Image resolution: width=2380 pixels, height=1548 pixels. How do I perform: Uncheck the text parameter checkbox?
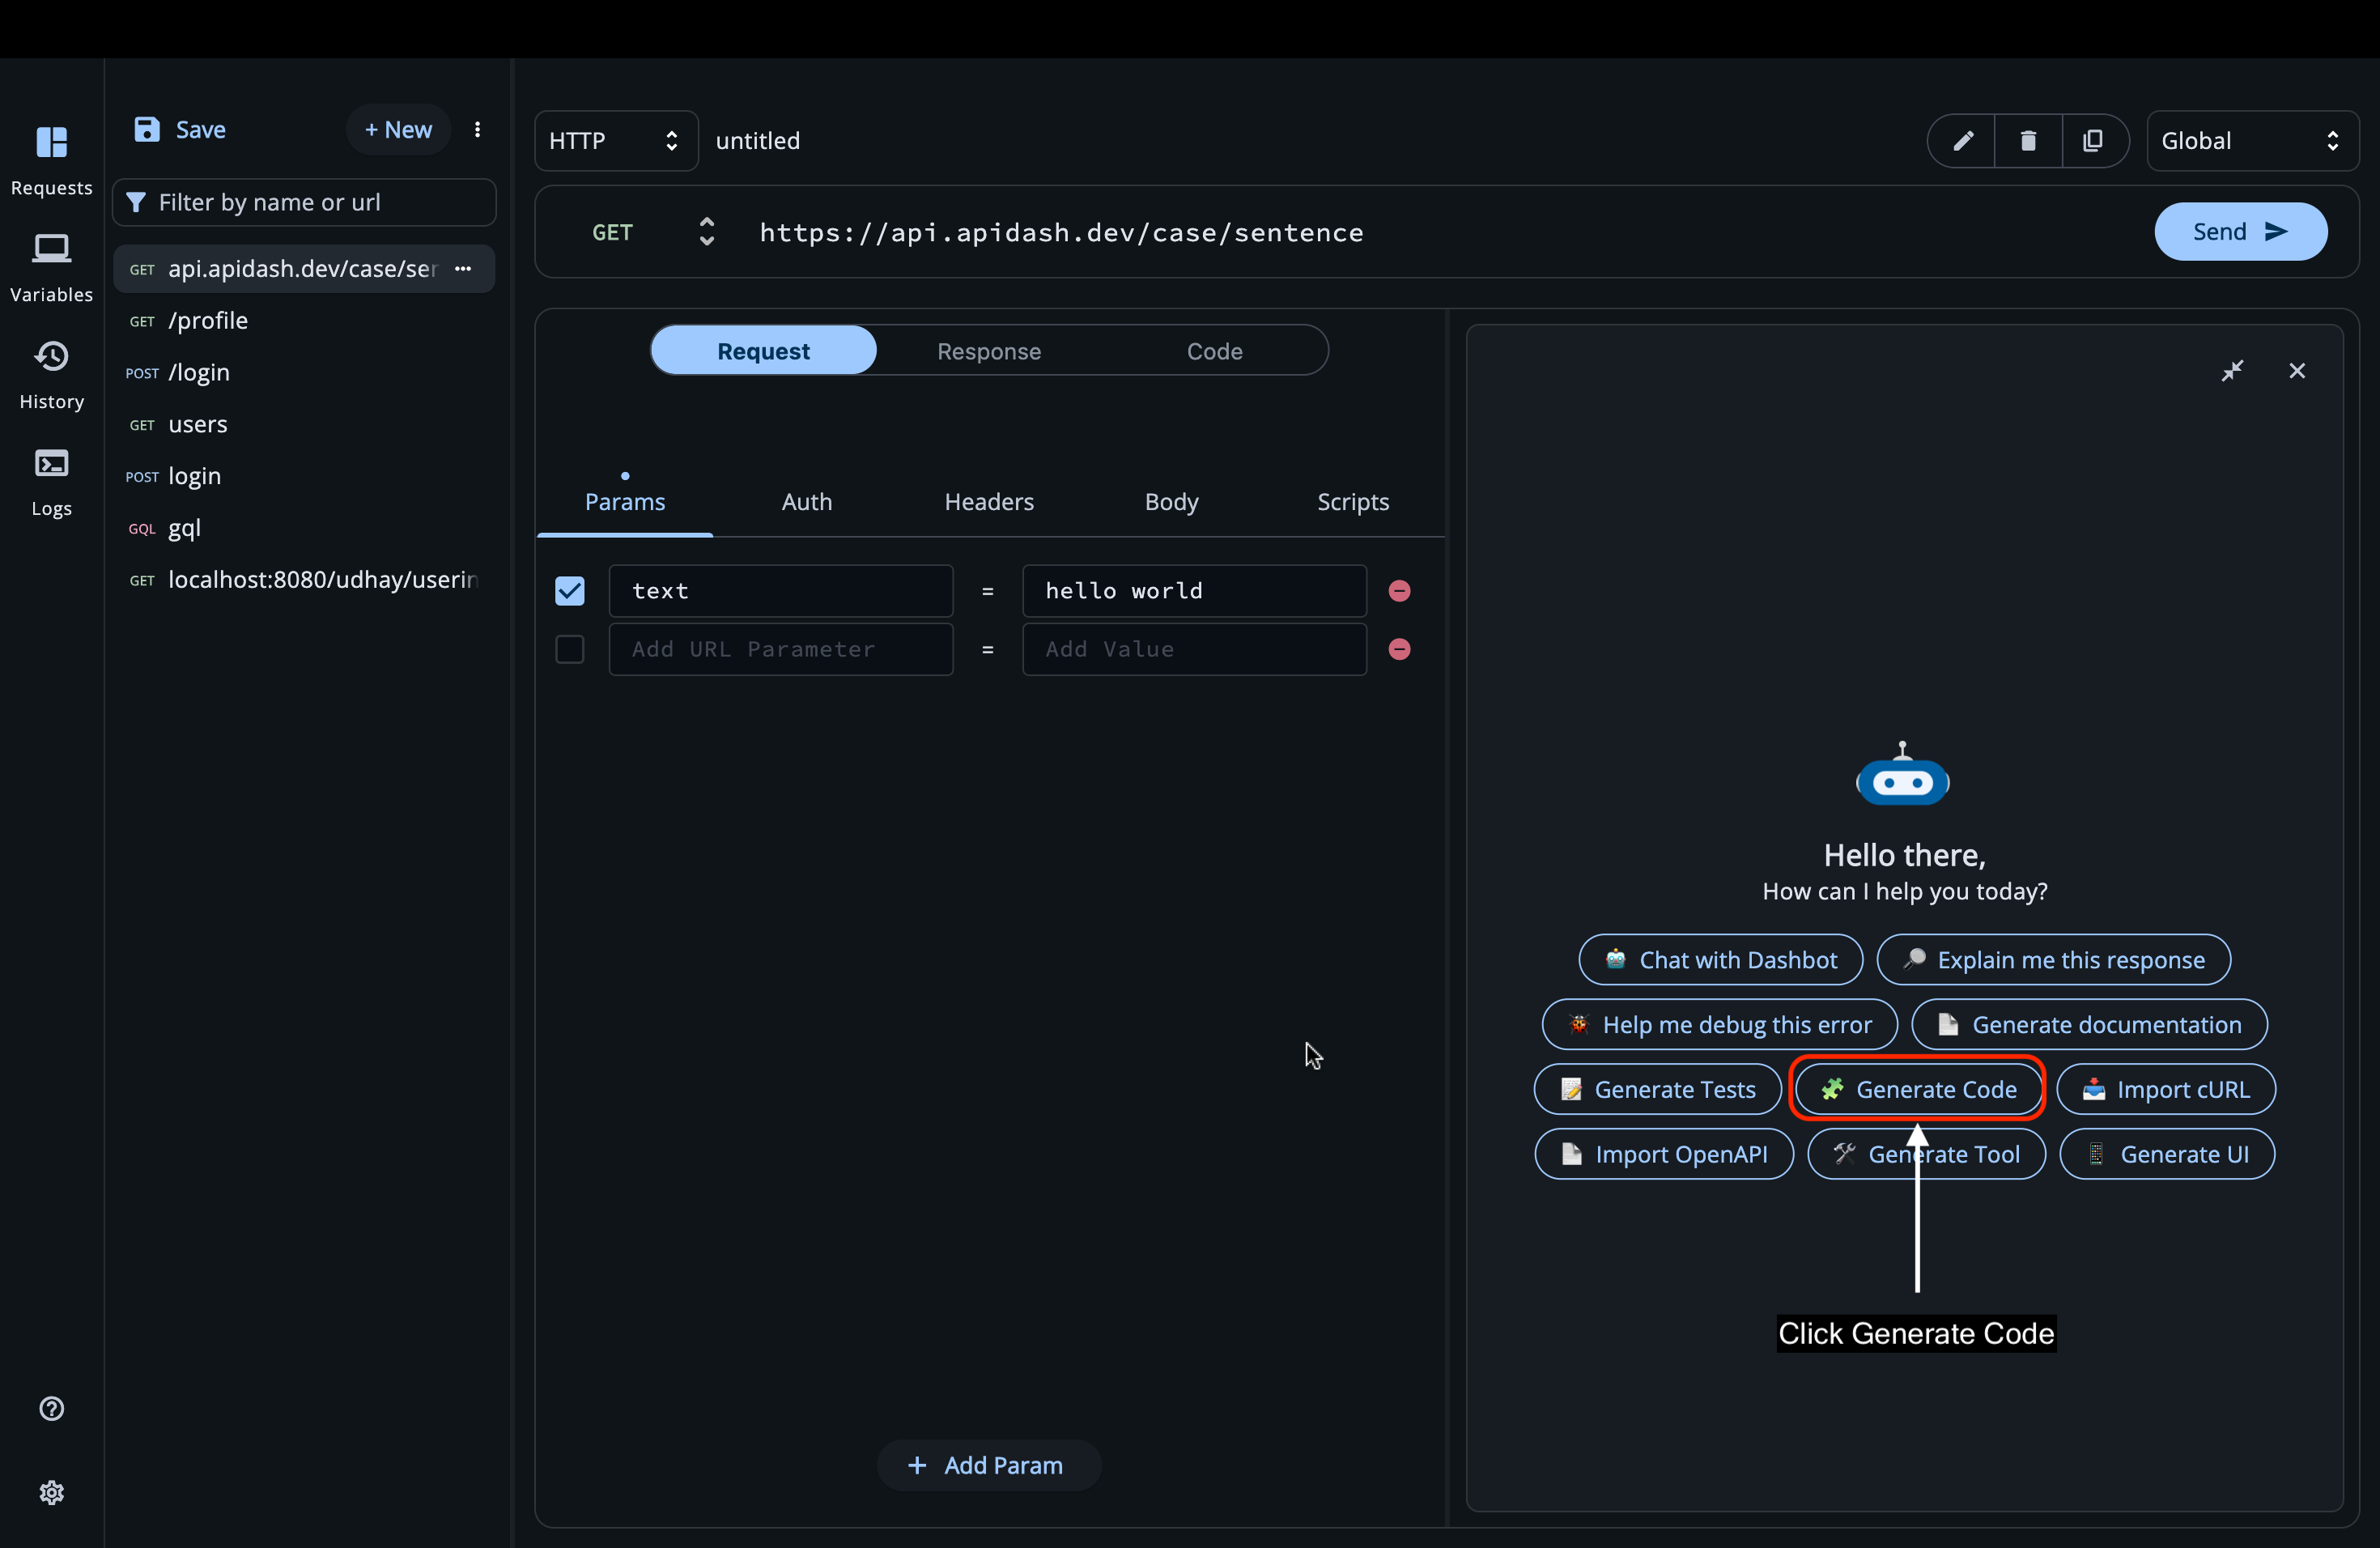(x=569, y=590)
